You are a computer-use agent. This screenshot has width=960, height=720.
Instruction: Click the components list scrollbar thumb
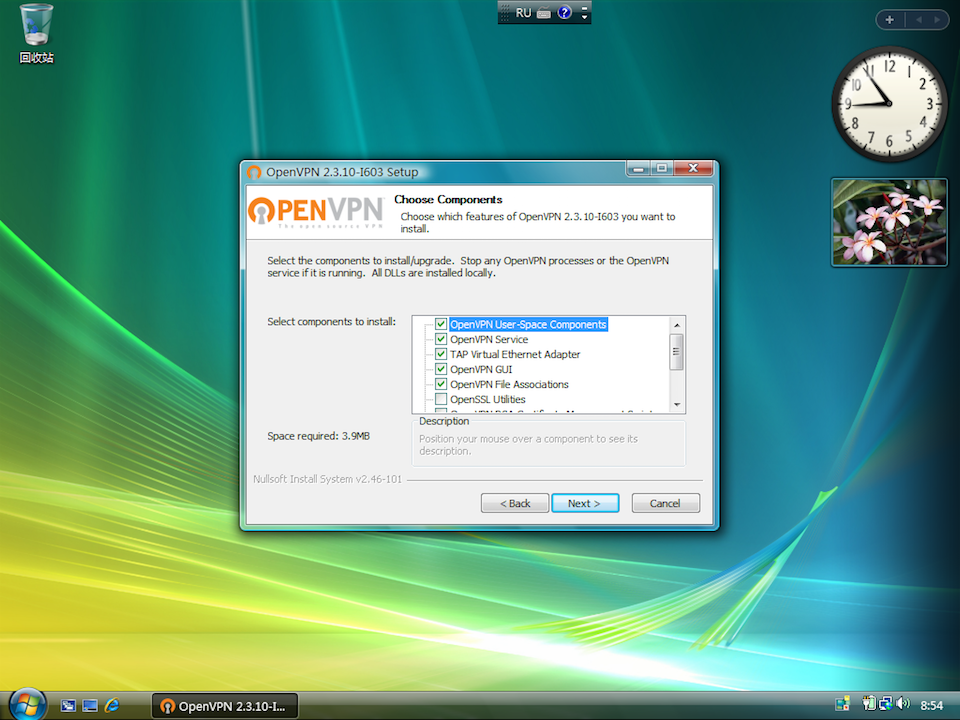677,351
